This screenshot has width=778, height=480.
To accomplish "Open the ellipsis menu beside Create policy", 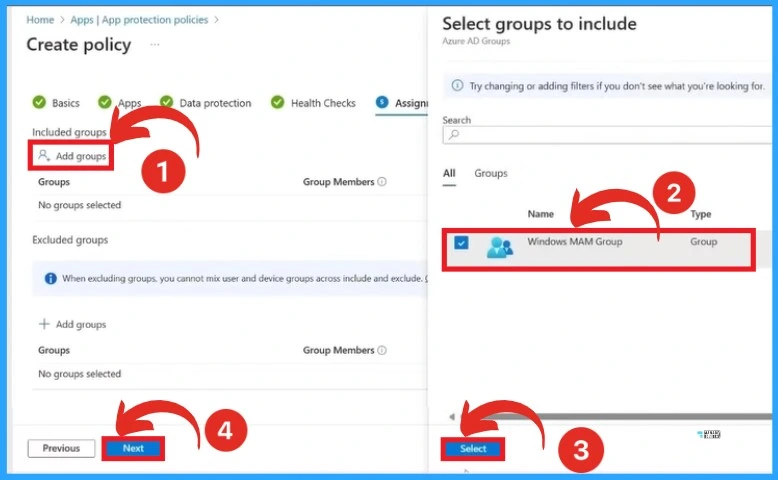I will (155, 45).
